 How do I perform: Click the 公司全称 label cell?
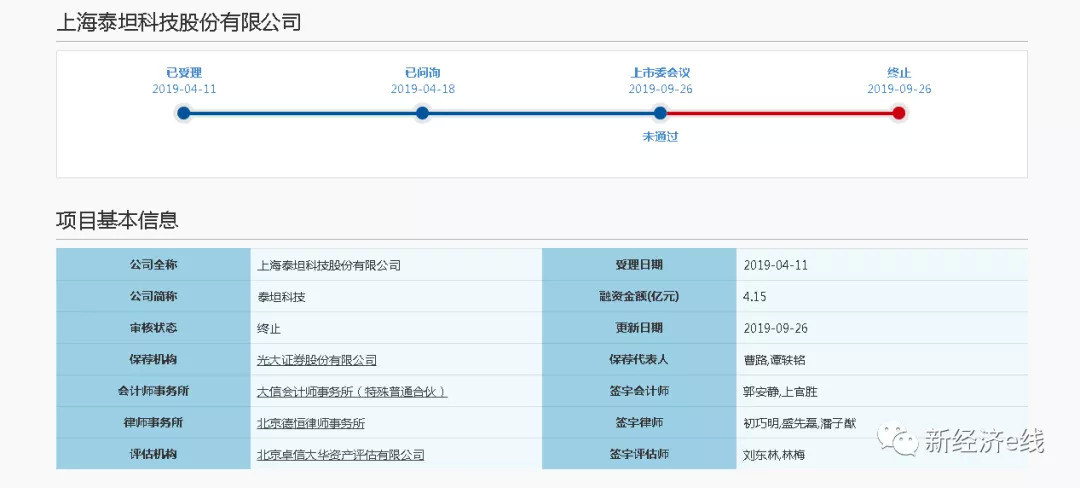153,265
